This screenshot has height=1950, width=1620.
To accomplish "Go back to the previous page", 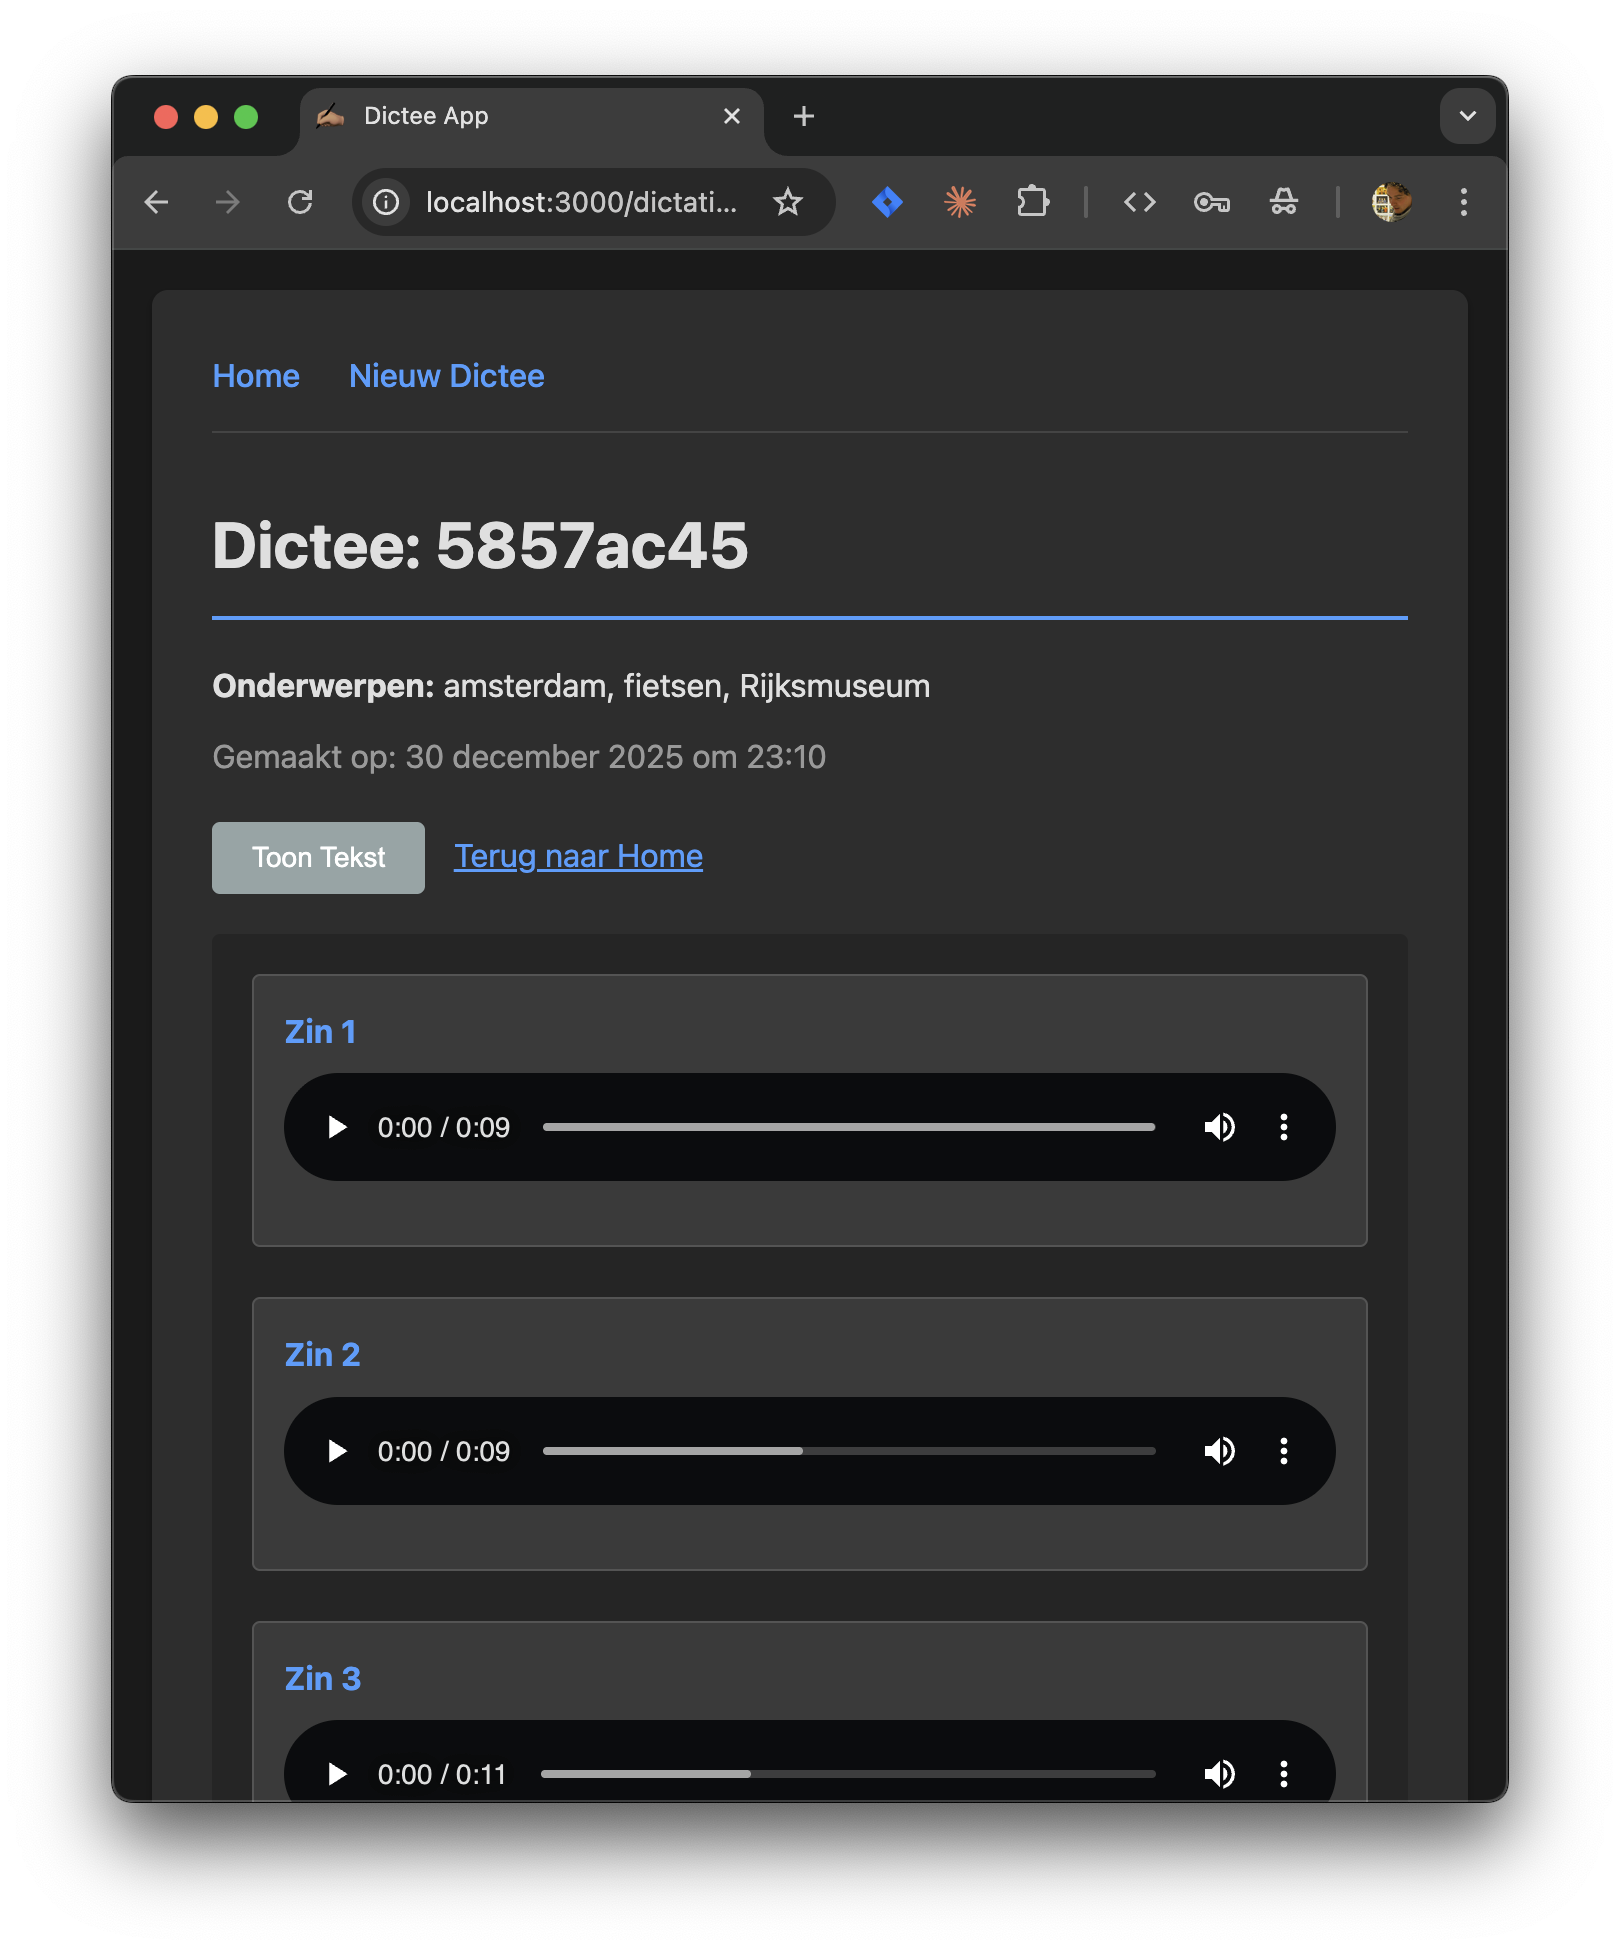I will click(x=156, y=202).
